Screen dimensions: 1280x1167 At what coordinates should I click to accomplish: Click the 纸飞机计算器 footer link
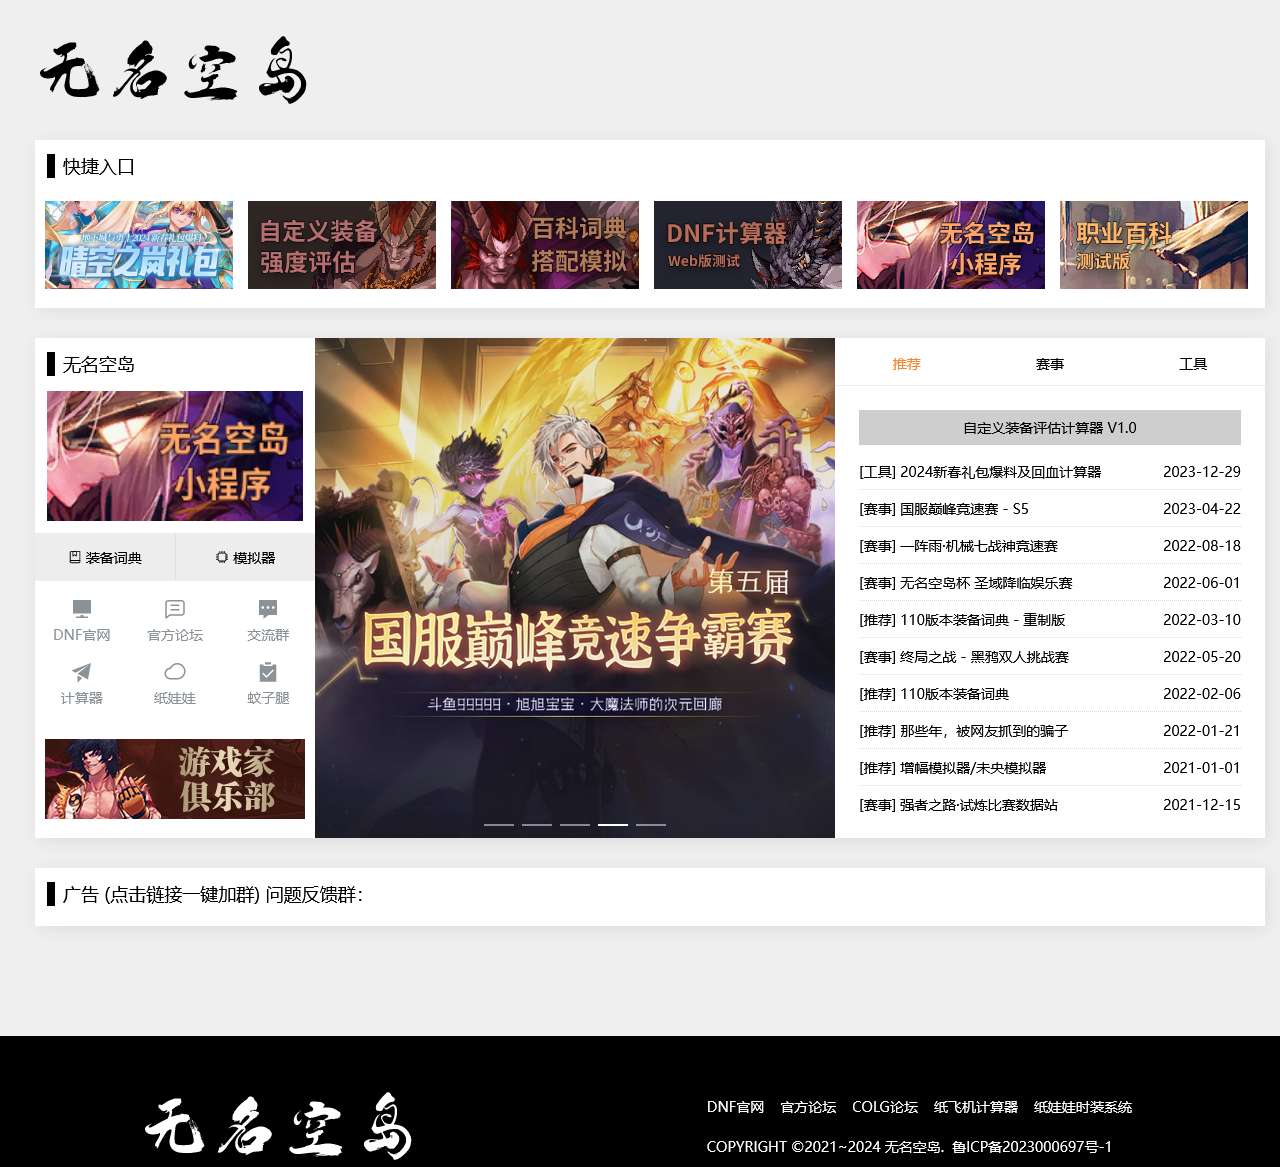coord(975,1107)
